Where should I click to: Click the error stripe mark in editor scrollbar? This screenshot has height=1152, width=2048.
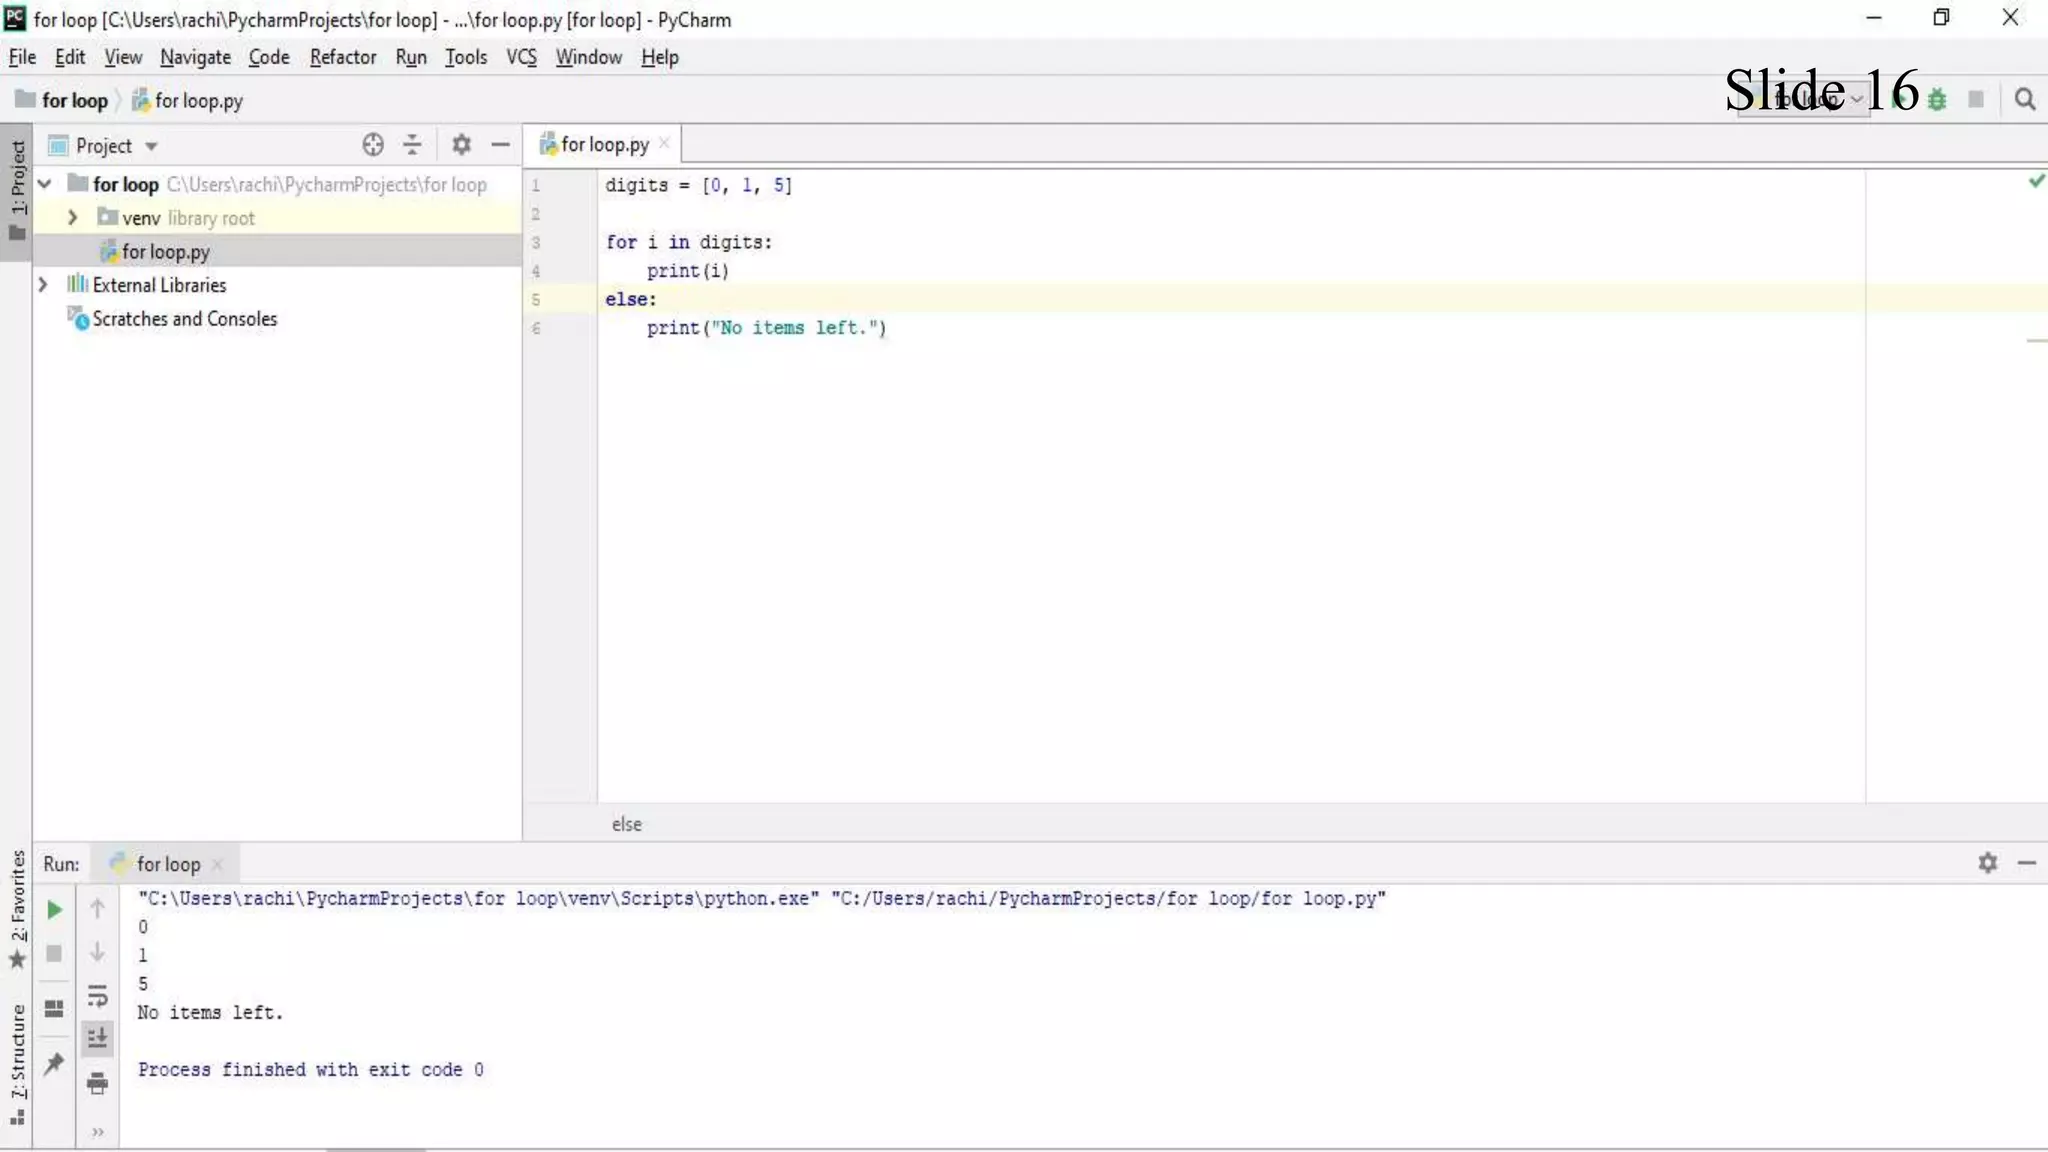pos(2037,341)
